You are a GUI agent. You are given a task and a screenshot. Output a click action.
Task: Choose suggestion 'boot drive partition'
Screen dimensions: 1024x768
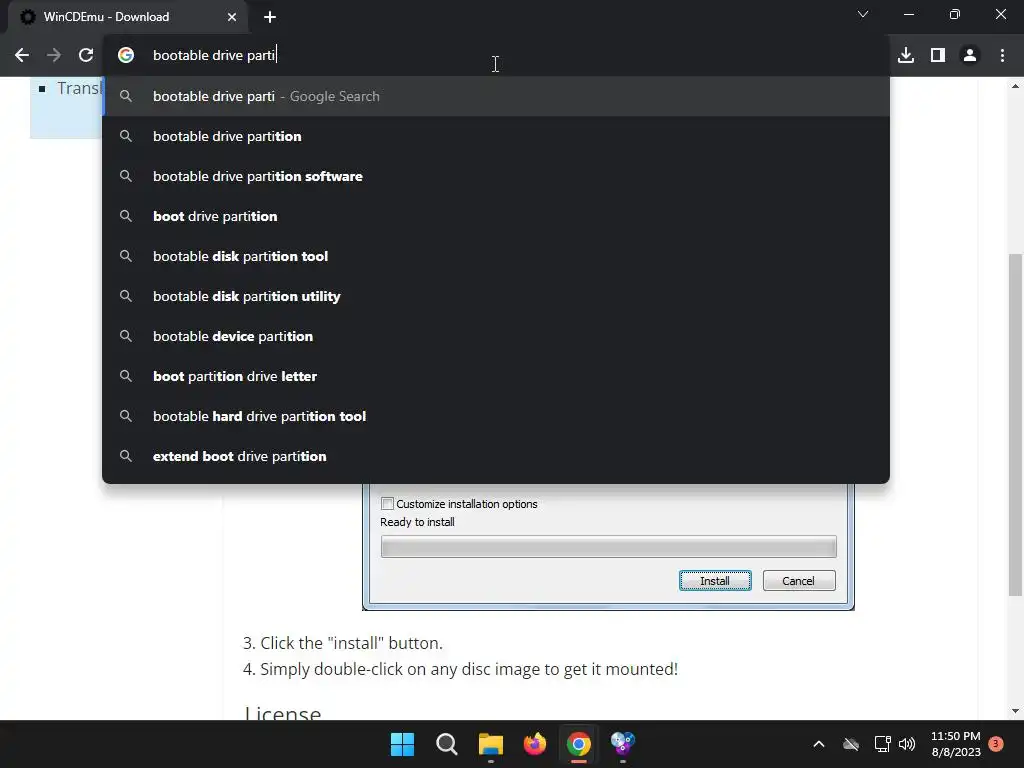[x=496, y=216]
